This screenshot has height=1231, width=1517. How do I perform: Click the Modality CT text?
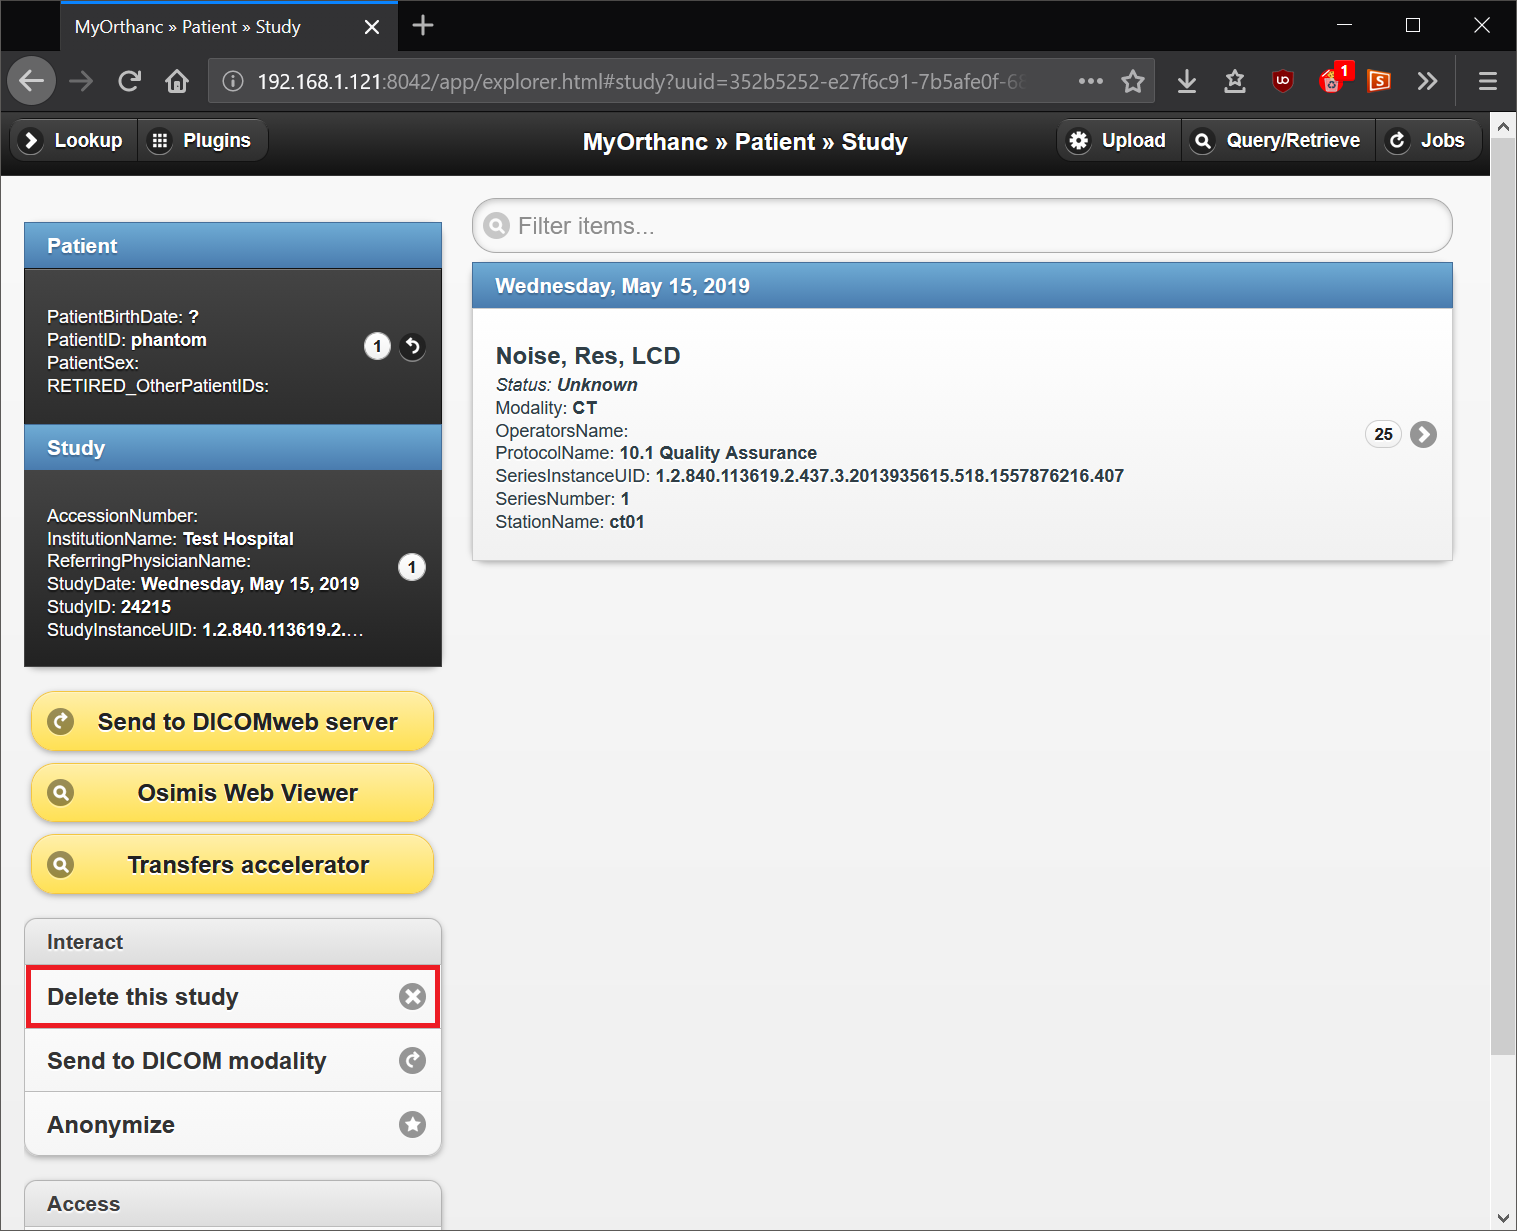coord(546,408)
